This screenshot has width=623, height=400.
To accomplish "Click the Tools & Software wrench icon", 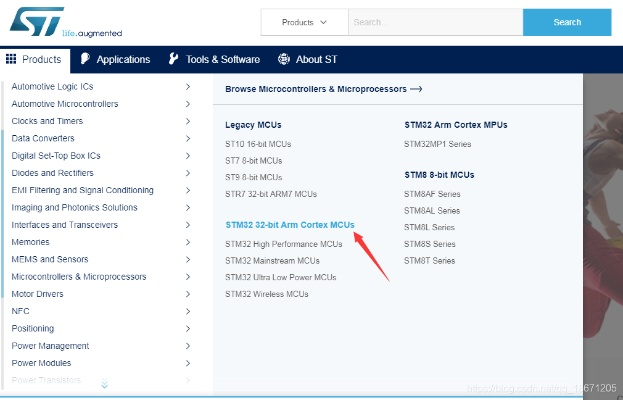I will click(174, 59).
